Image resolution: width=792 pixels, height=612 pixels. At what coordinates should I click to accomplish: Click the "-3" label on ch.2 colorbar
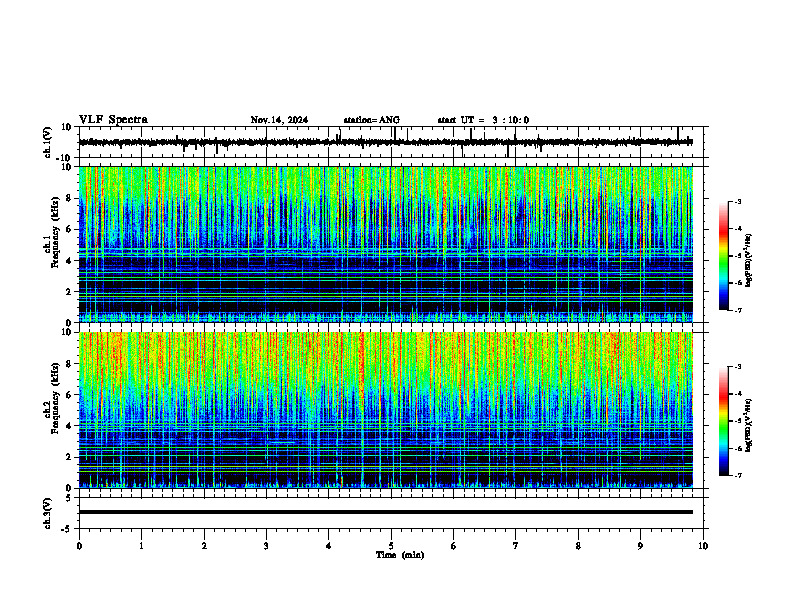738,367
